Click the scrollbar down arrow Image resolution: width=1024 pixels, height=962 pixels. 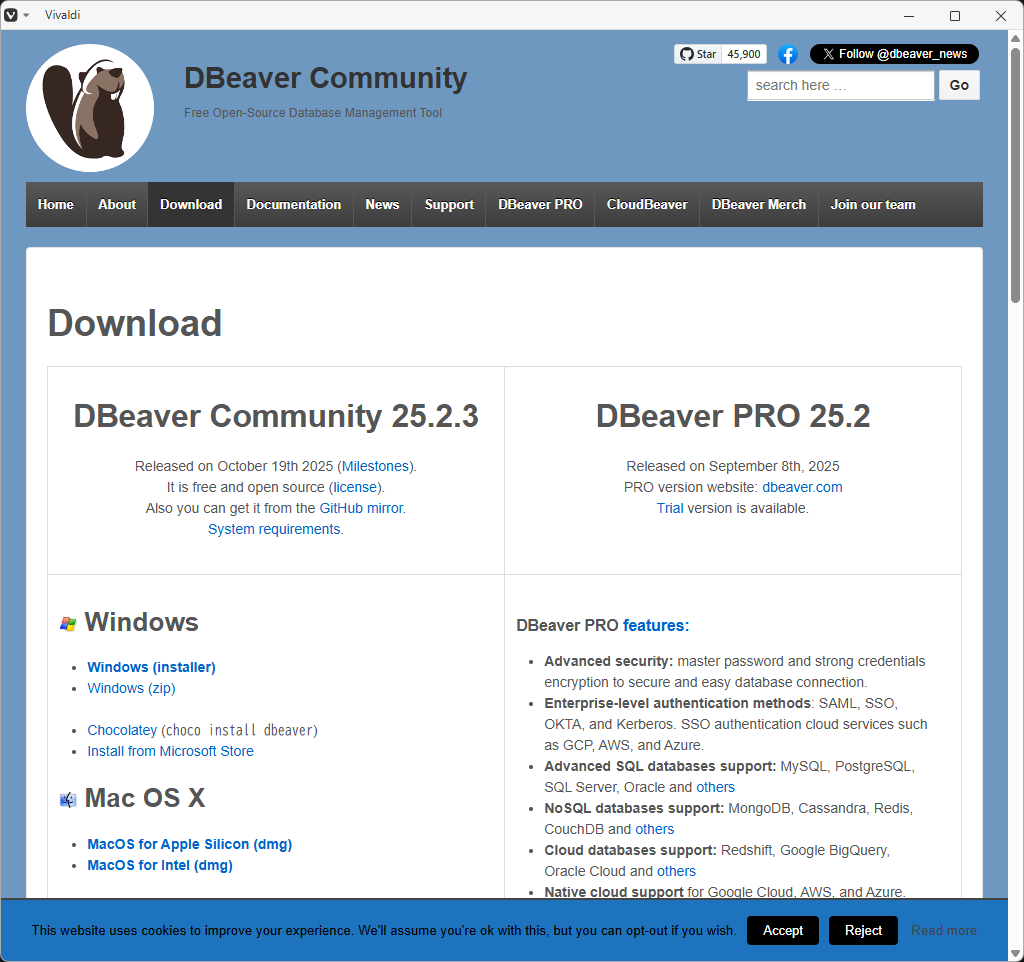(1016, 953)
